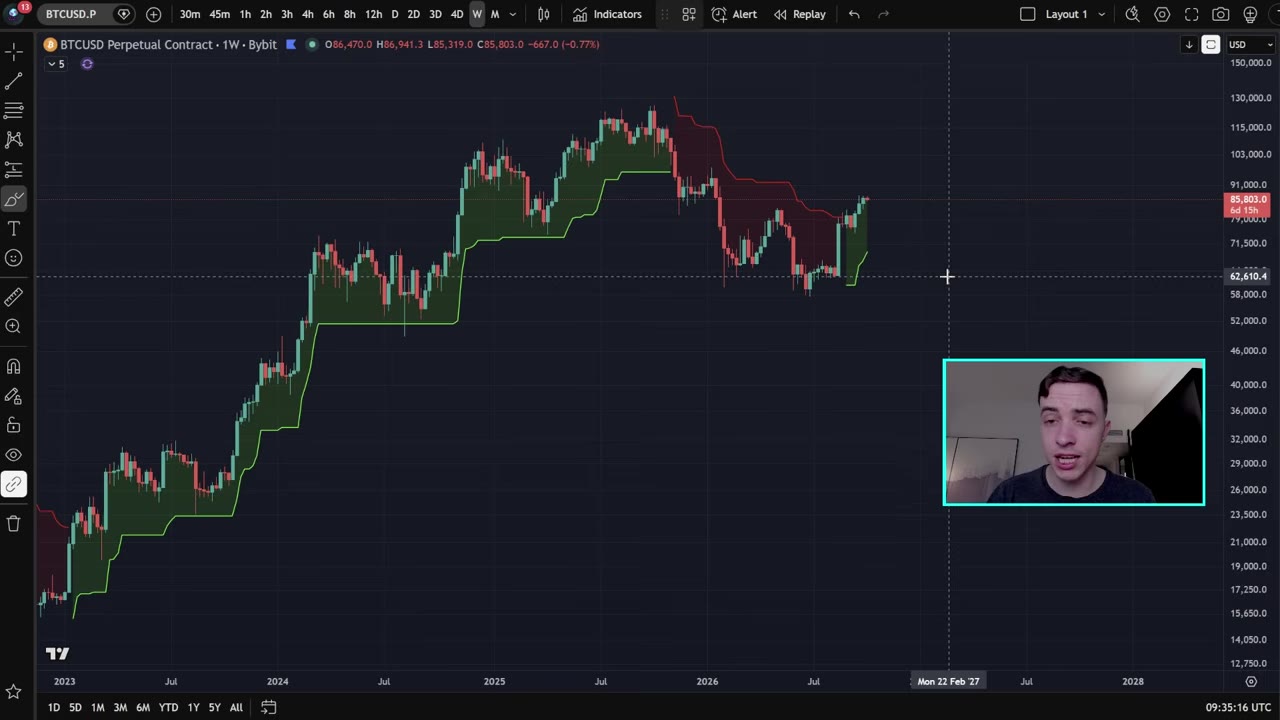Toggle stay in drawing mode
This screenshot has width=1280, height=720.
pos(14,396)
